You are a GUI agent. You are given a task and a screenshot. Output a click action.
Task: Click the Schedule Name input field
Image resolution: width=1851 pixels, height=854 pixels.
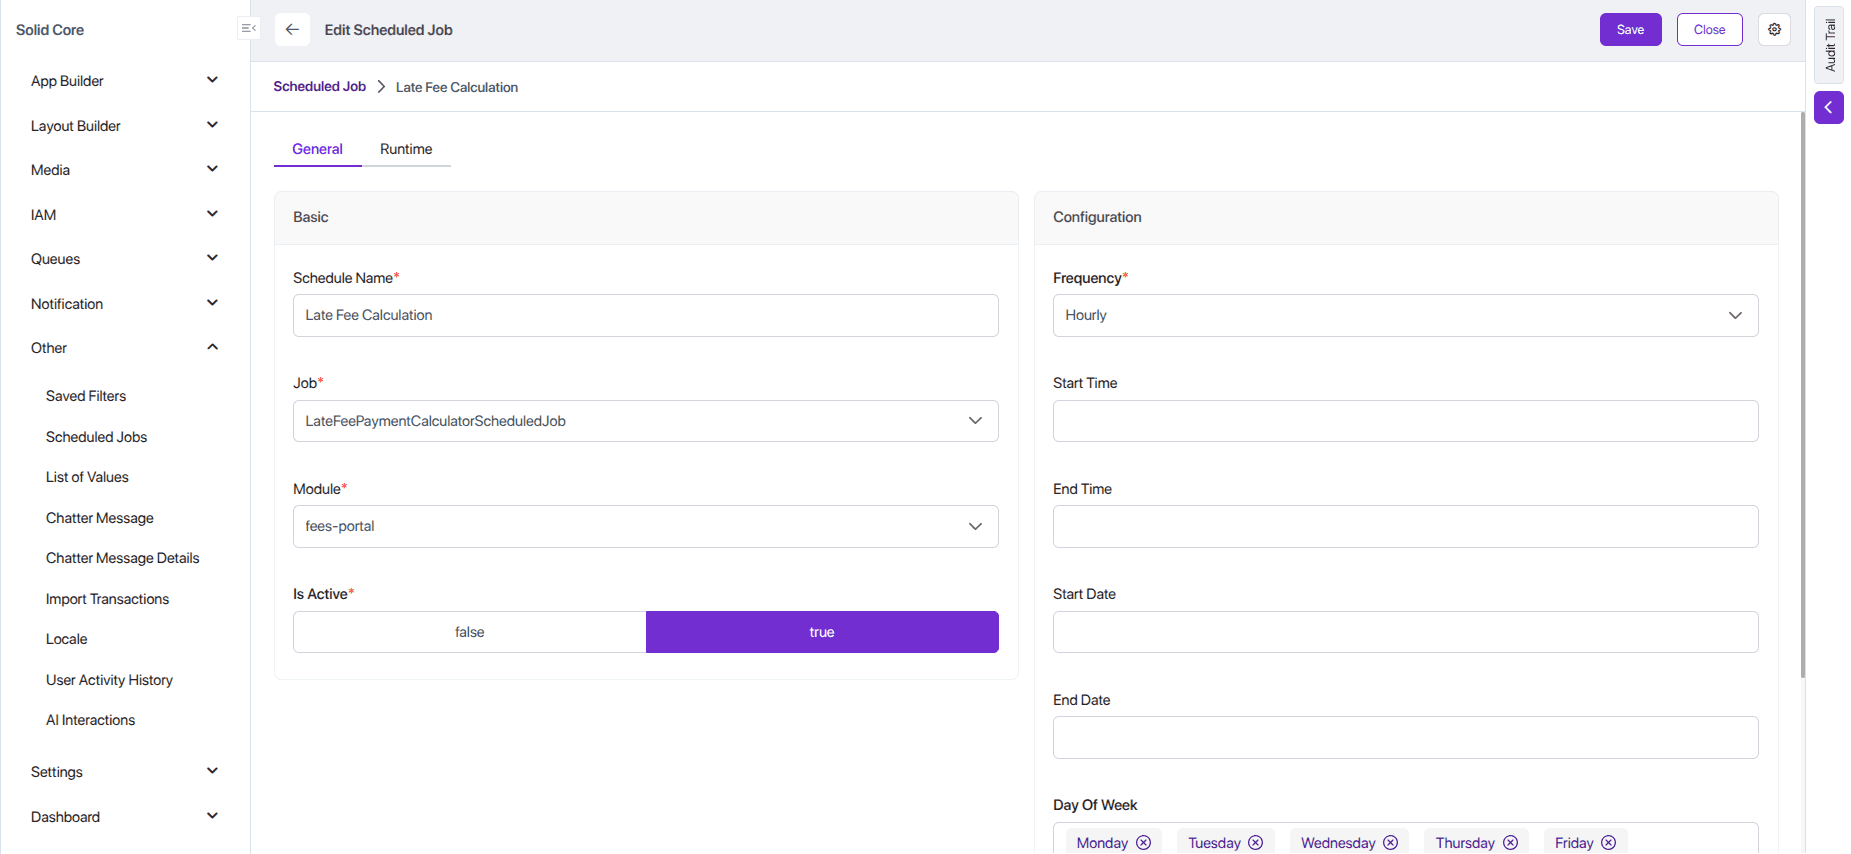(x=646, y=315)
